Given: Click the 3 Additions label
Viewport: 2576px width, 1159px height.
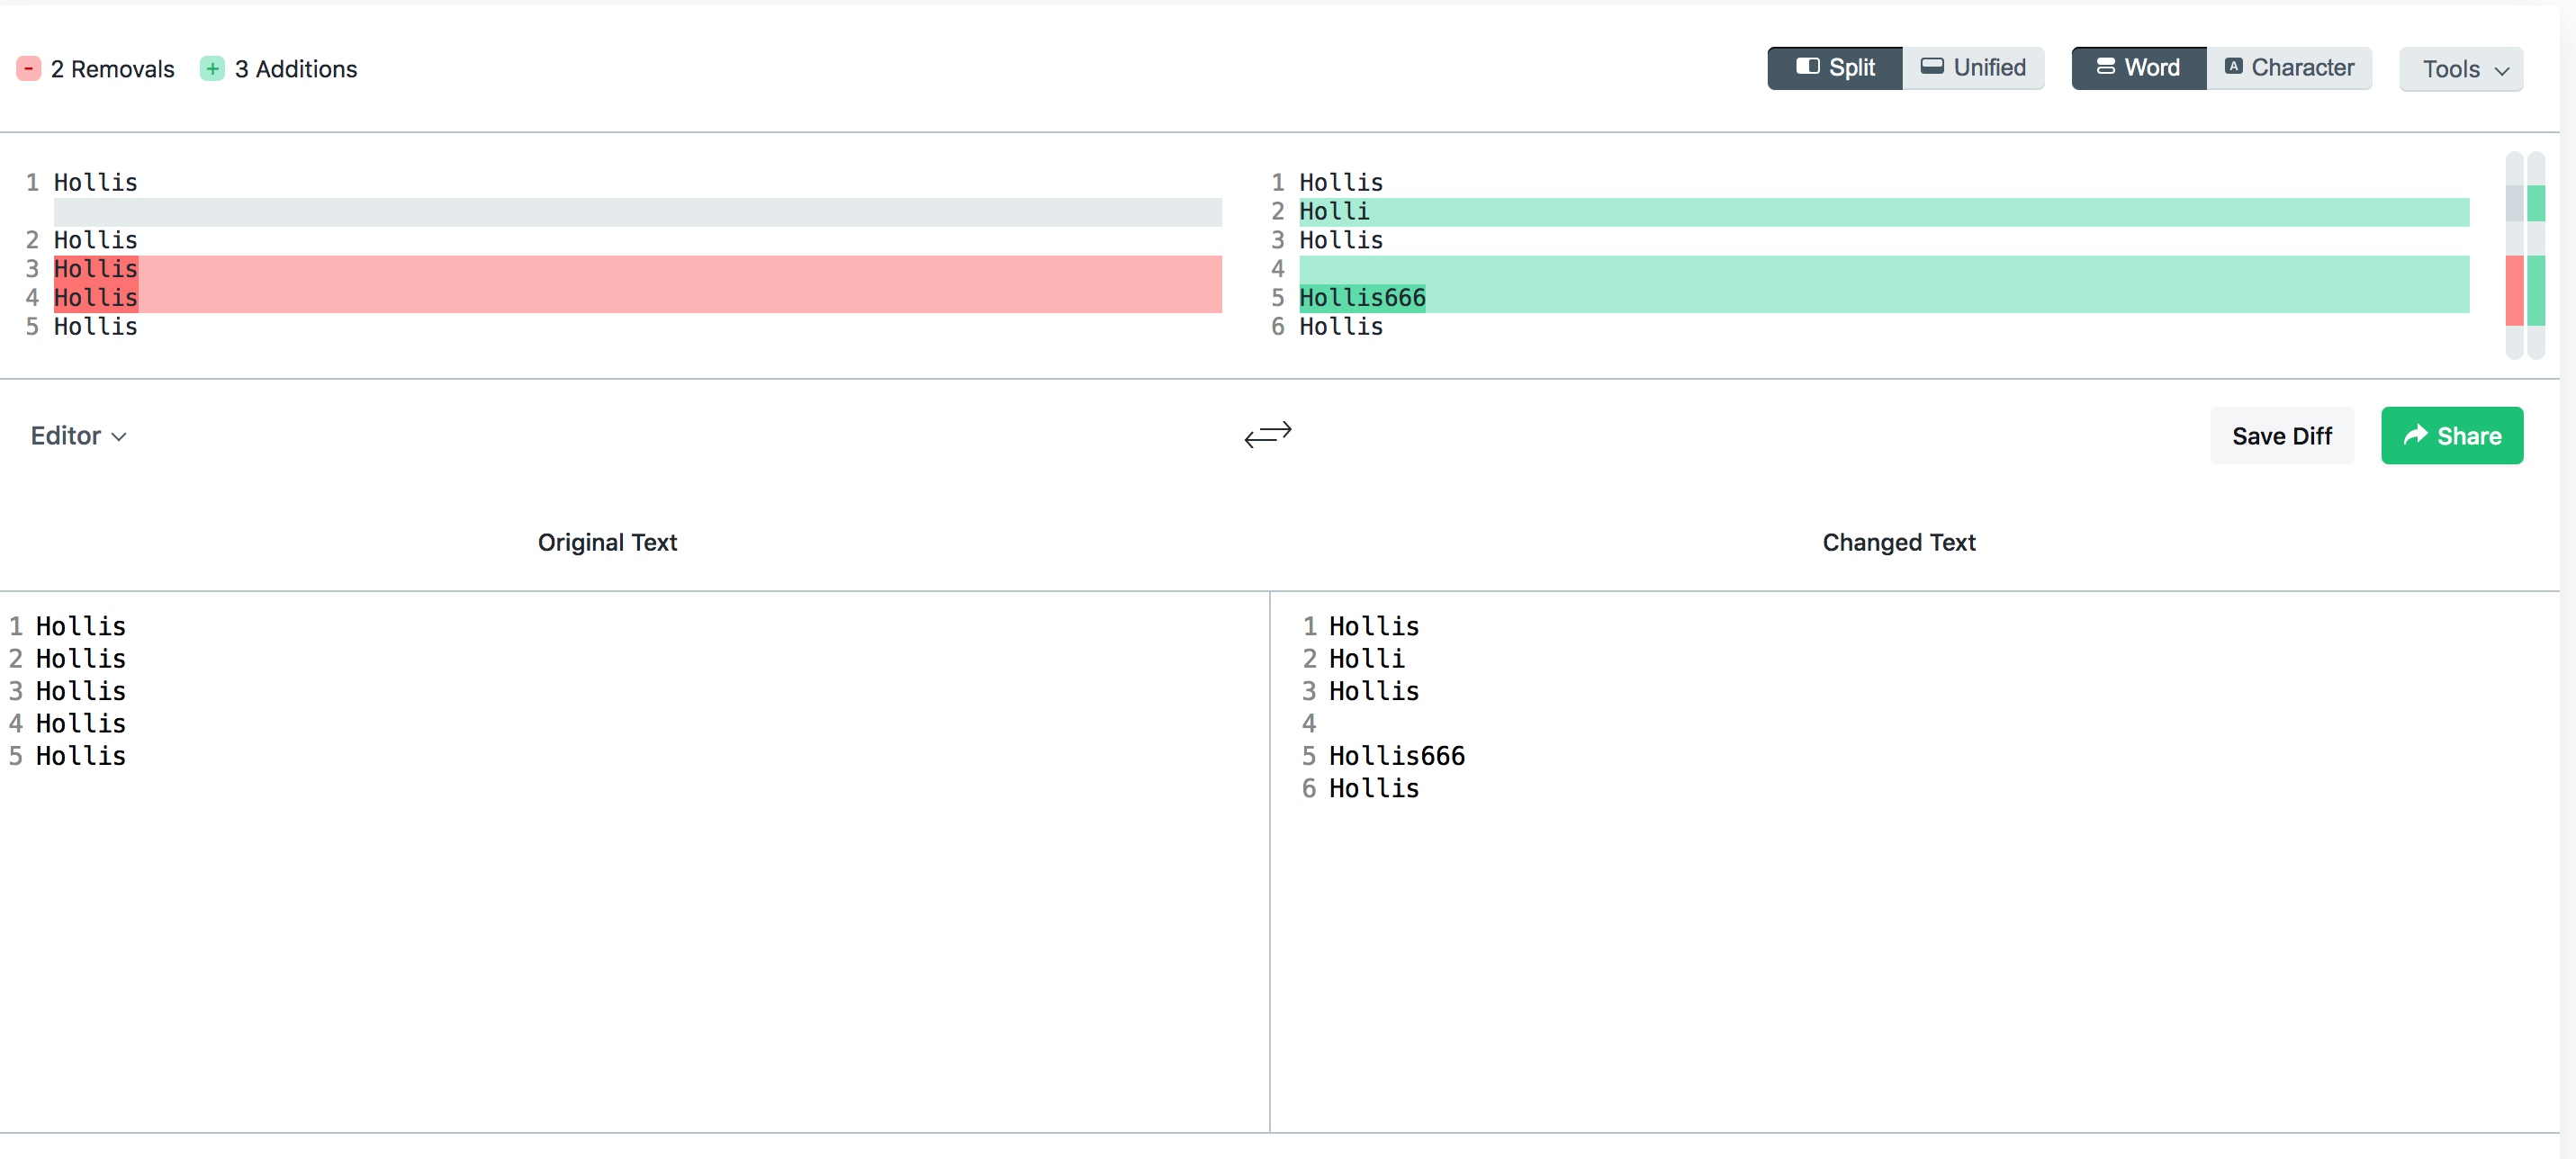Looking at the screenshot, I should tap(295, 69).
